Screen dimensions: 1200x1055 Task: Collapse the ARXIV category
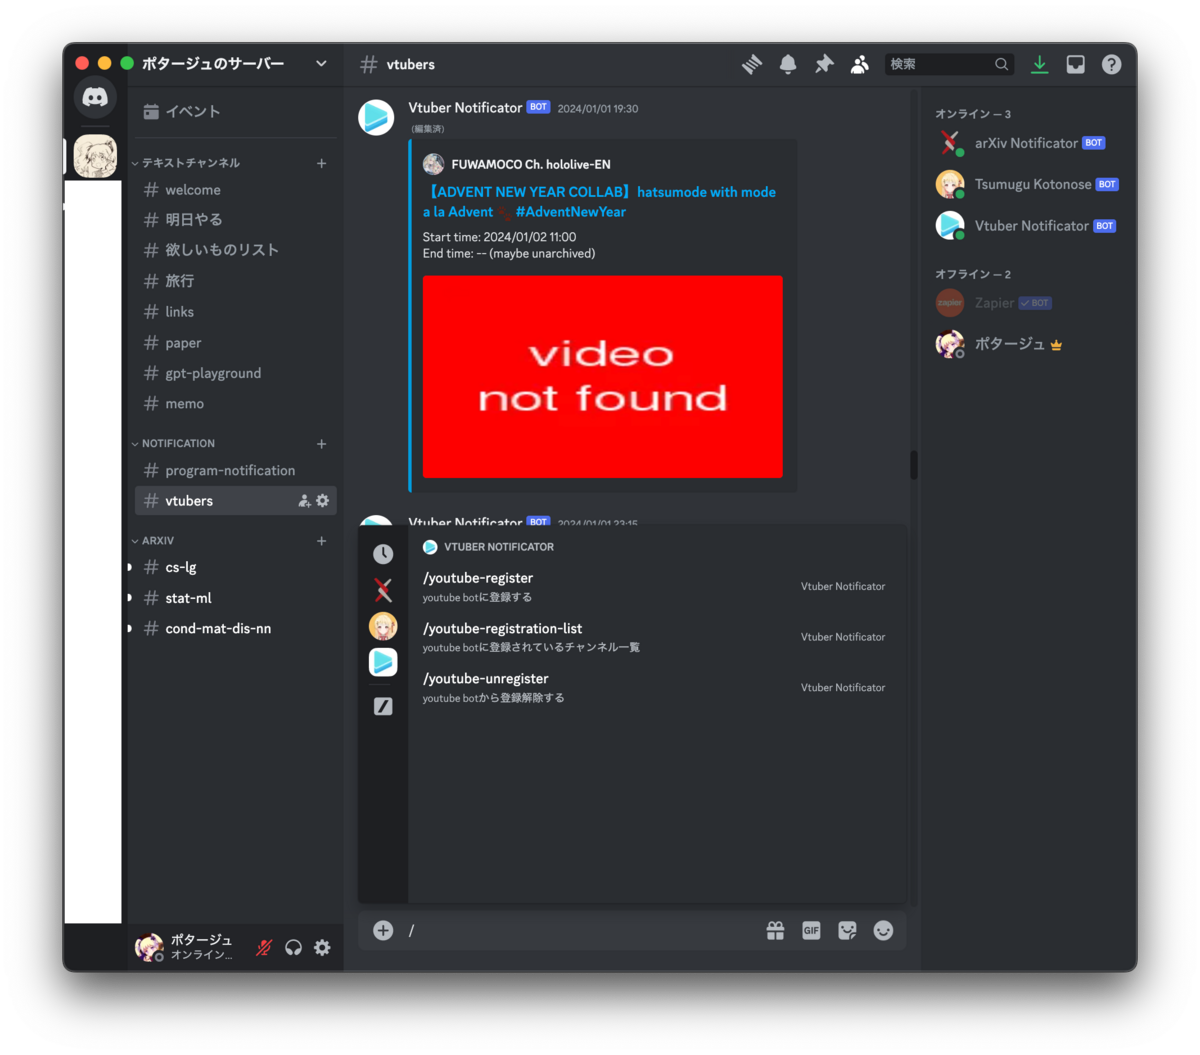tap(156, 540)
